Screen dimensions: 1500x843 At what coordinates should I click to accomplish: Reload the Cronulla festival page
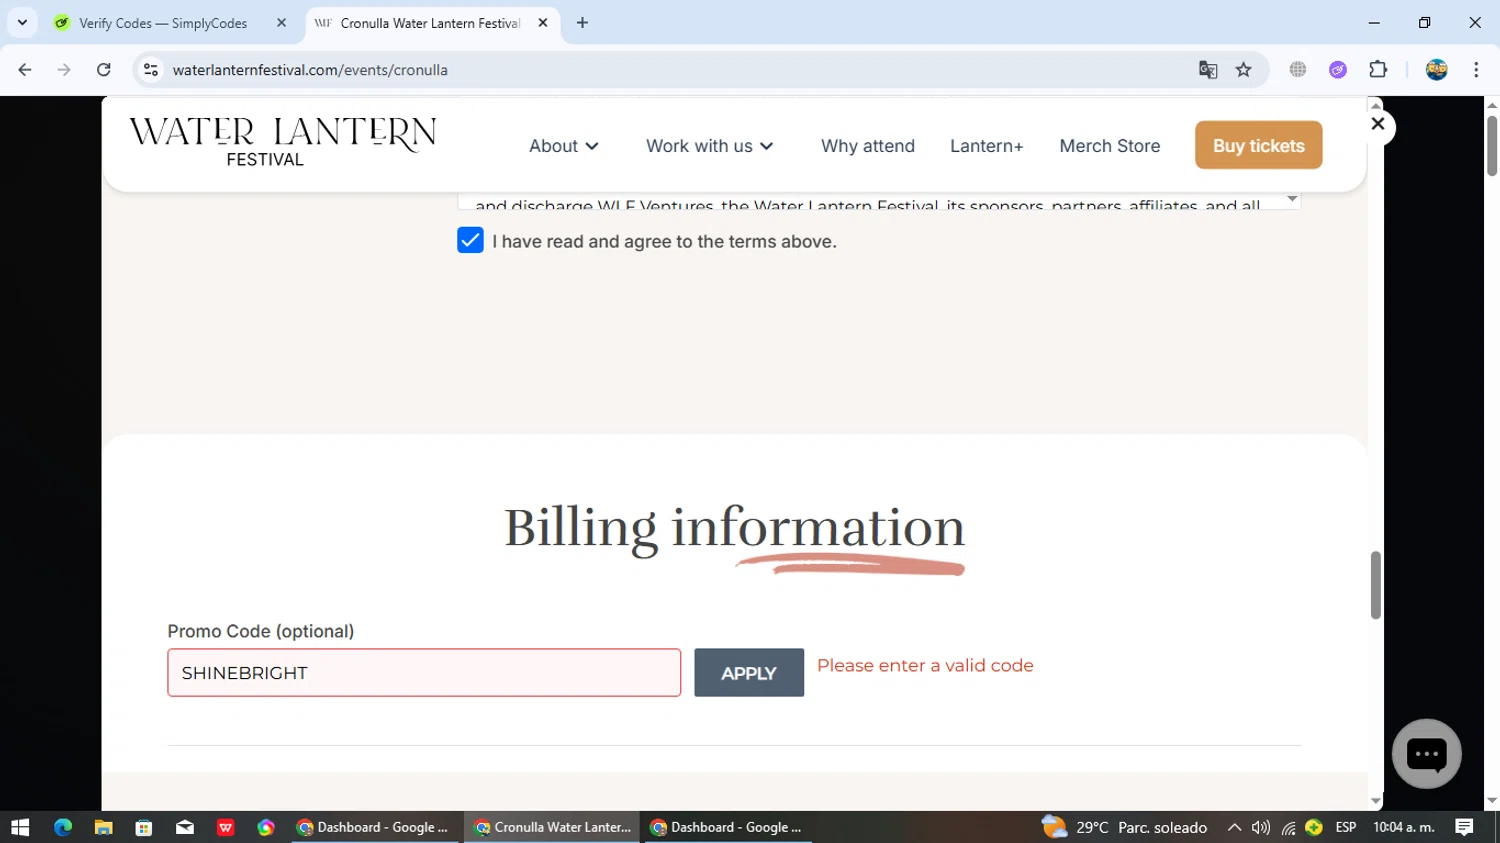pyautogui.click(x=104, y=70)
